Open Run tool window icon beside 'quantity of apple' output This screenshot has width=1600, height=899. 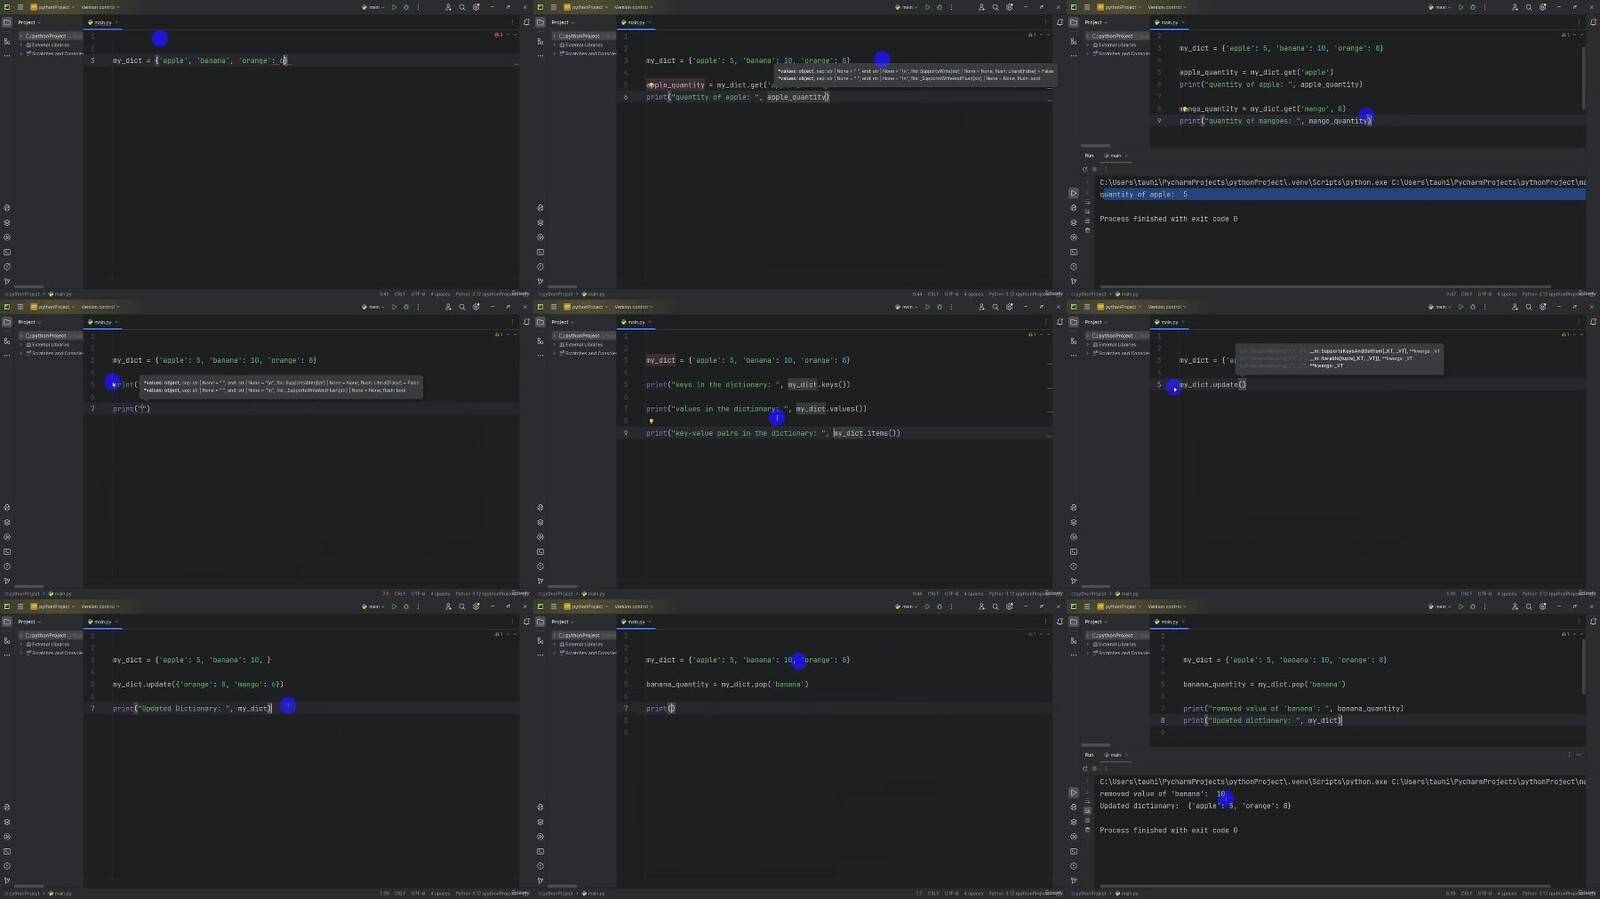click(x=1073, y=193)
